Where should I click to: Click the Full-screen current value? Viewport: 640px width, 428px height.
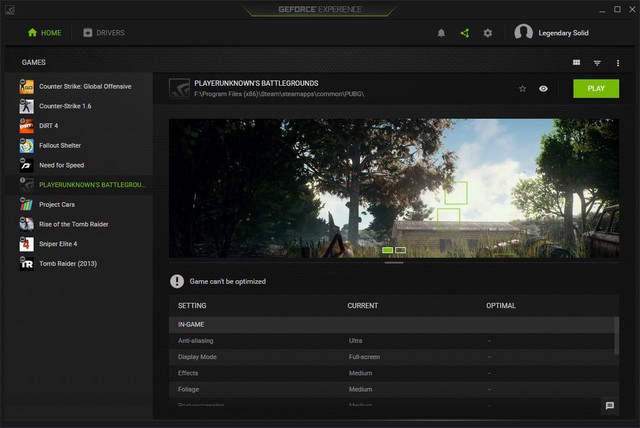pyautogui.click(x=364, y=357)
